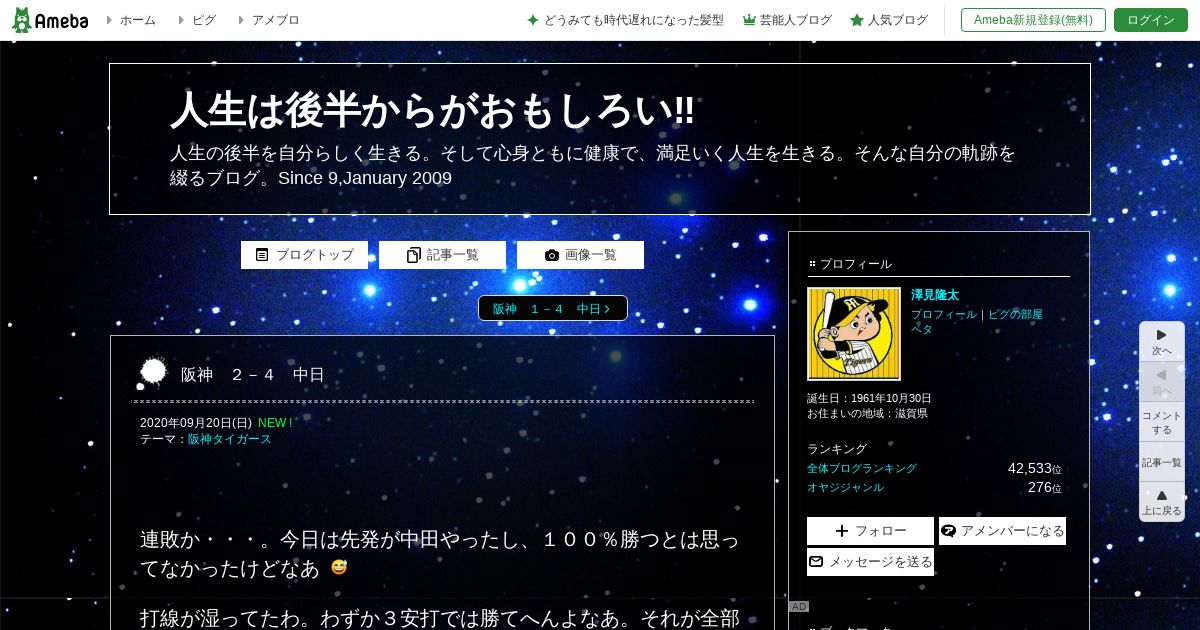Click お住まいの地域：滋賀県 text
Screen dimensions: 1200x630
coord(867,413)
